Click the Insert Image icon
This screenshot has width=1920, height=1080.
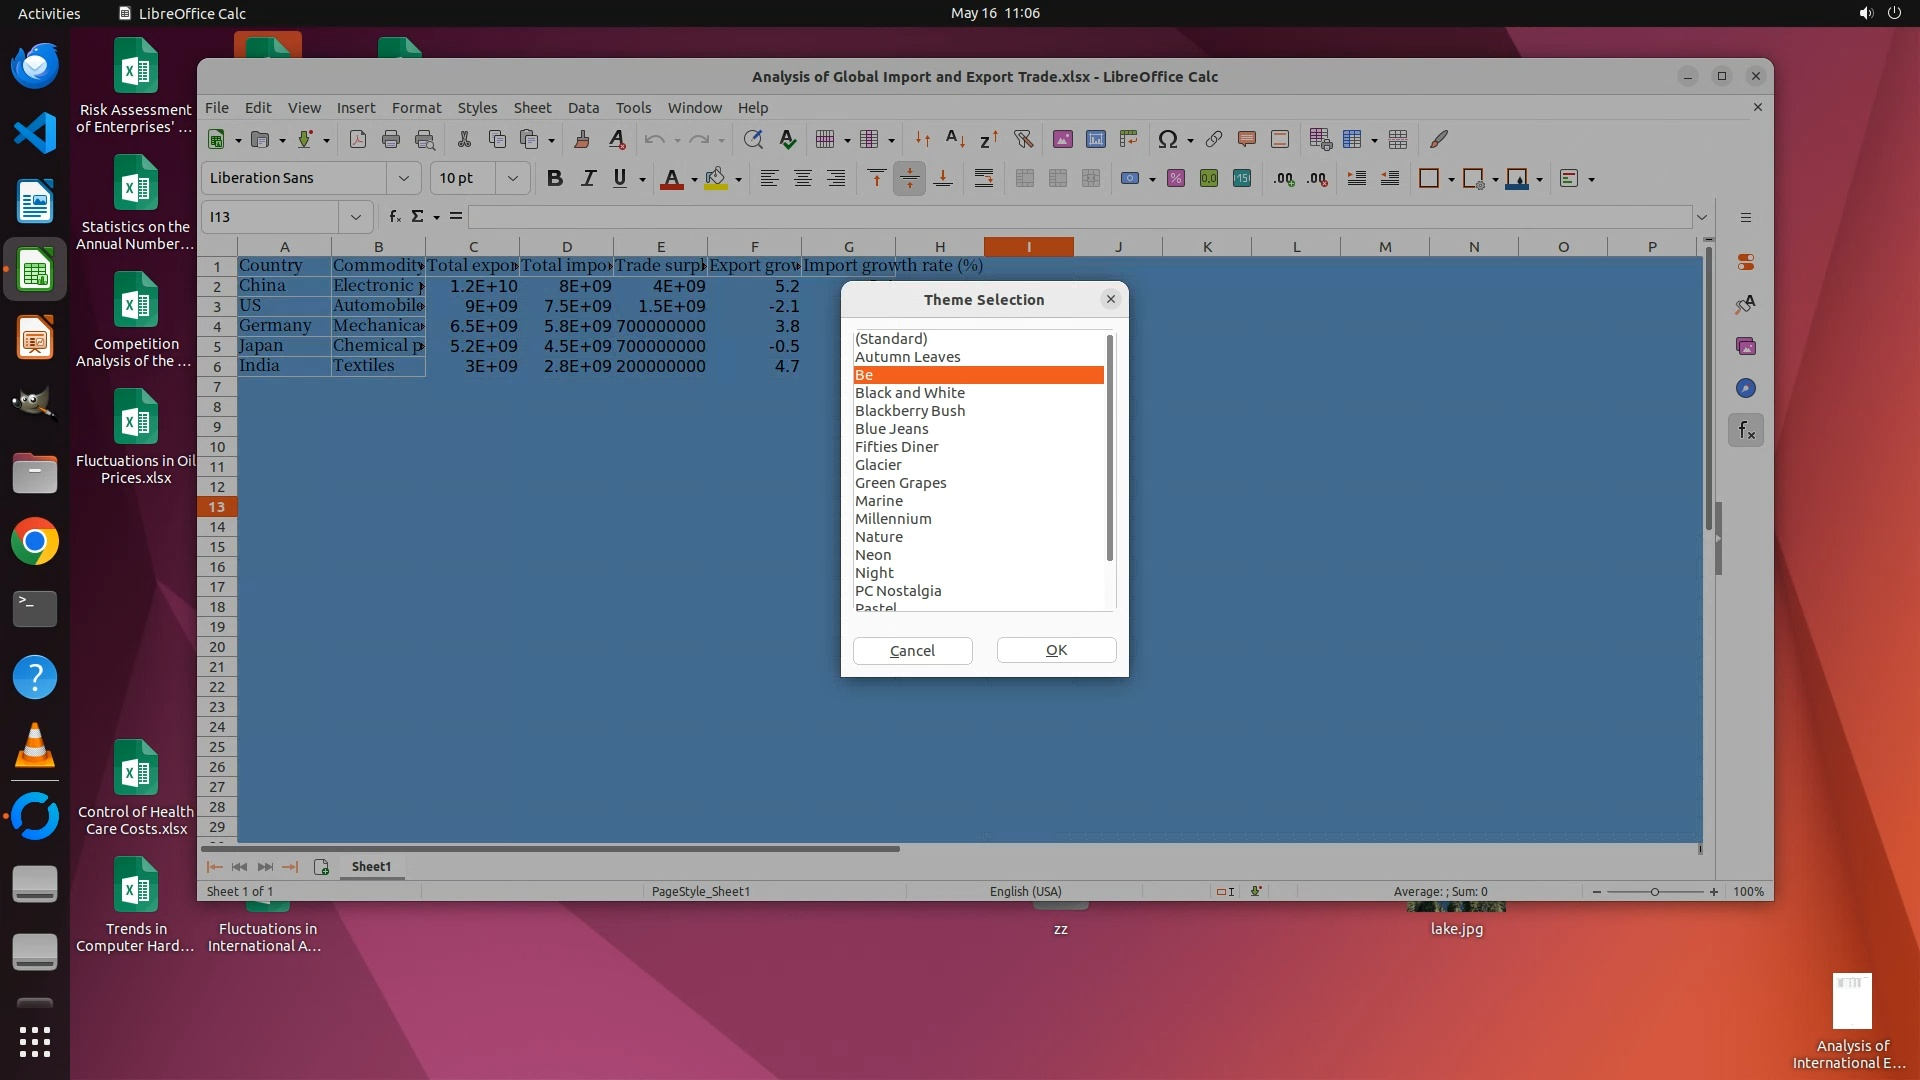pyautogui.click(x=1062, y=140)
